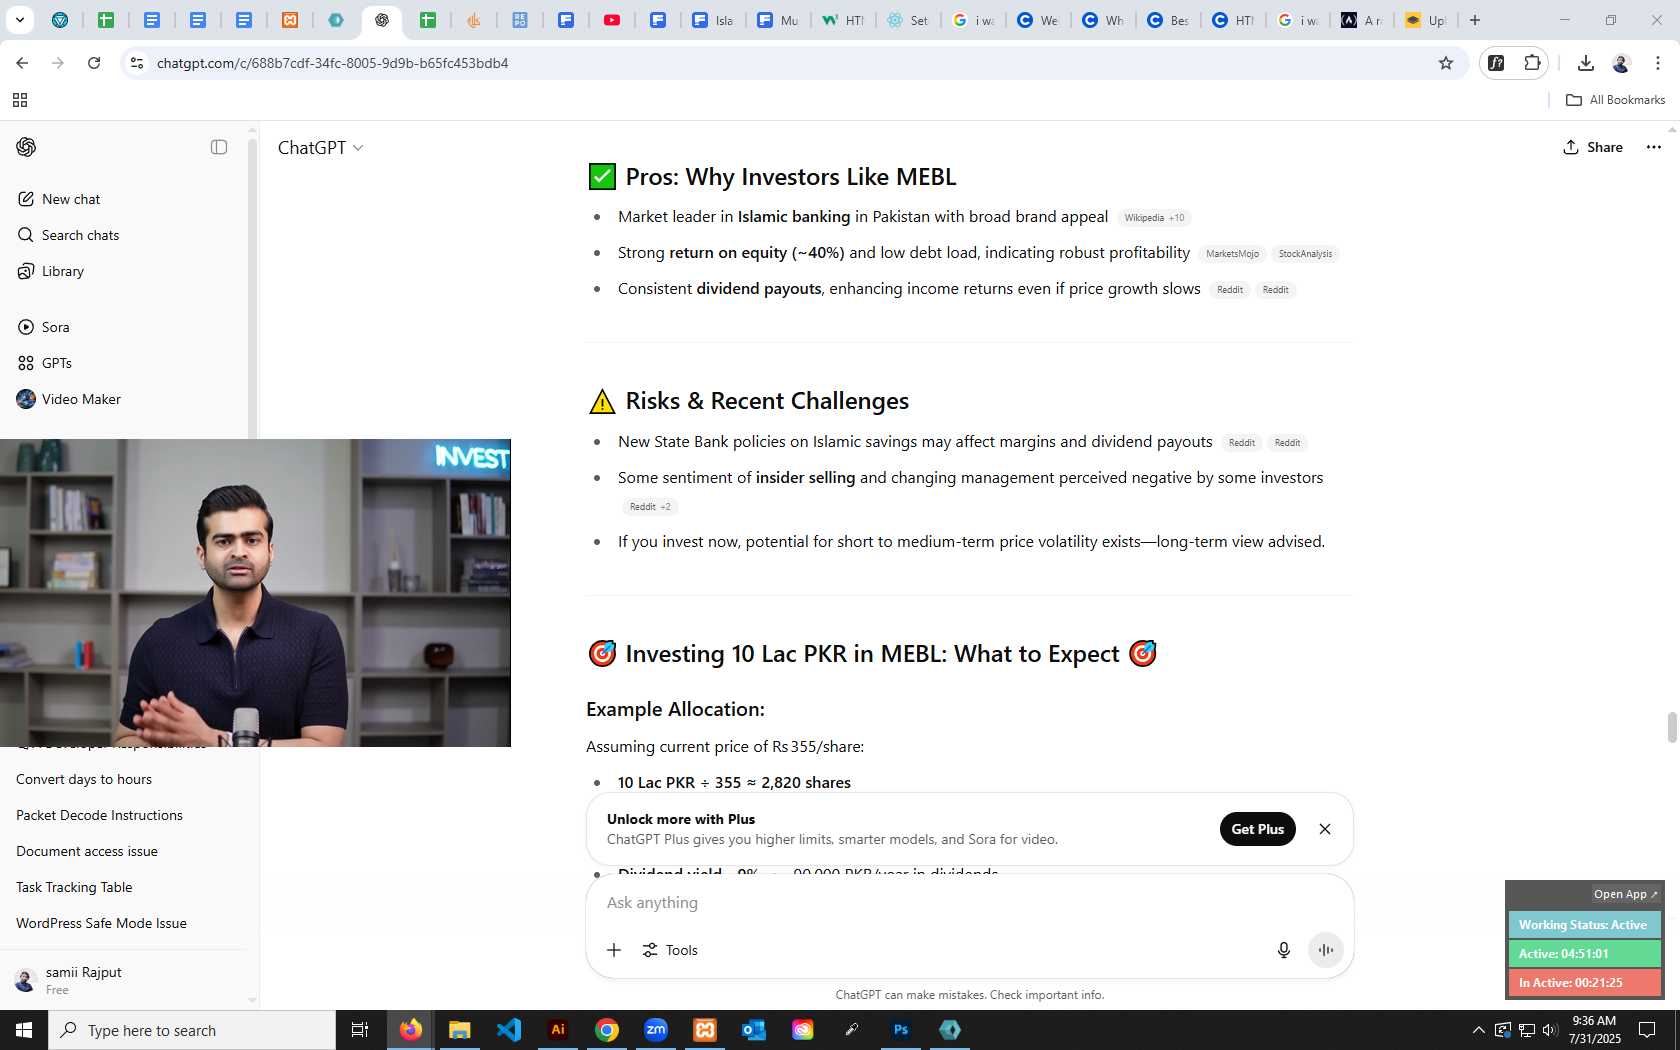Open the Tools menu in composer
The image size is (1680, 1050).
pyautogui.click(x=670, y=950)
